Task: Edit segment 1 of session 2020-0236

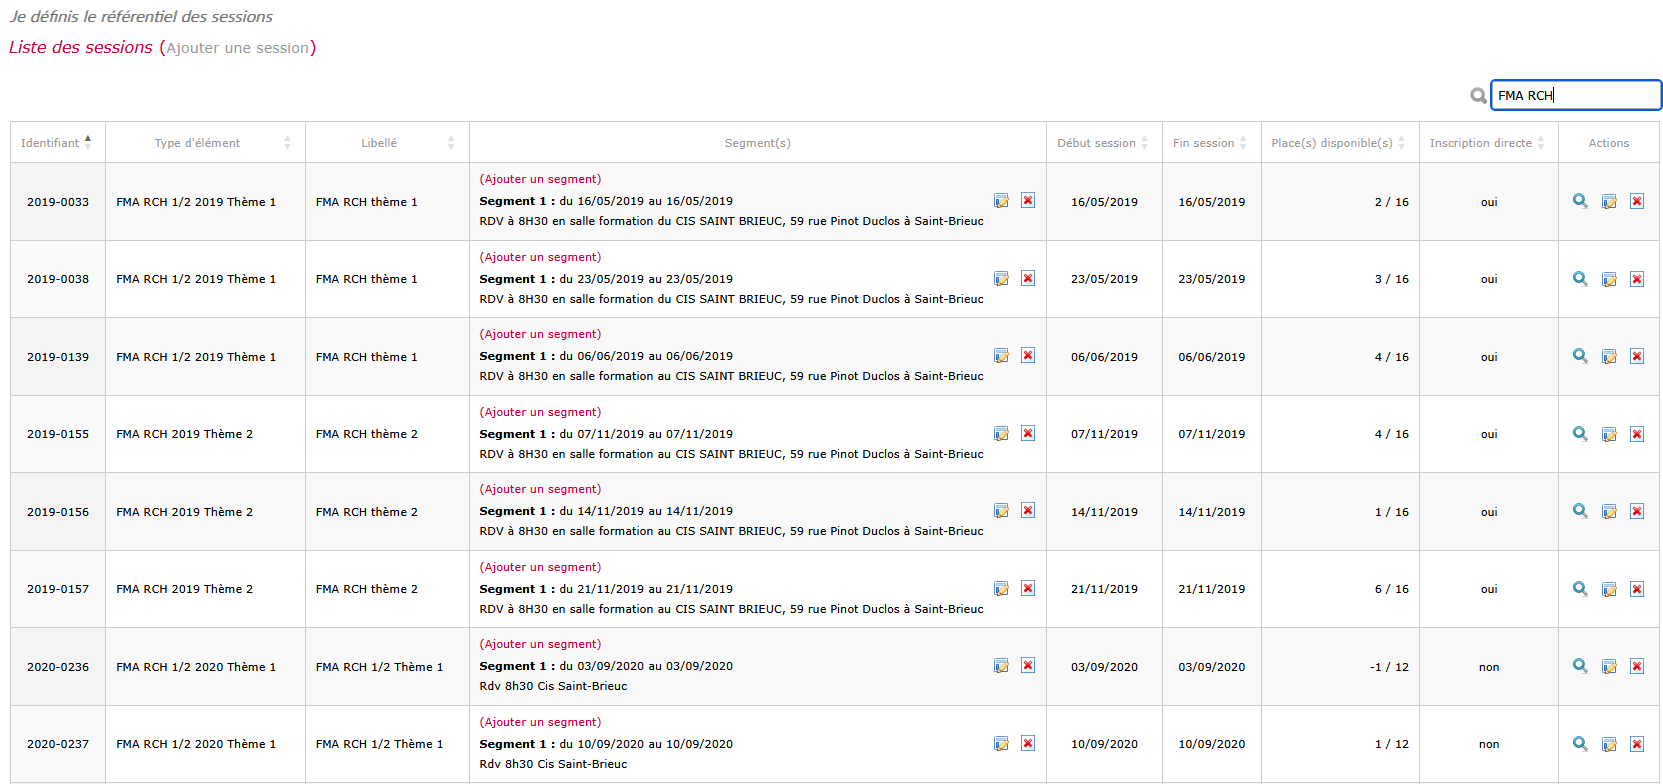Action: tap(1001, 666)
